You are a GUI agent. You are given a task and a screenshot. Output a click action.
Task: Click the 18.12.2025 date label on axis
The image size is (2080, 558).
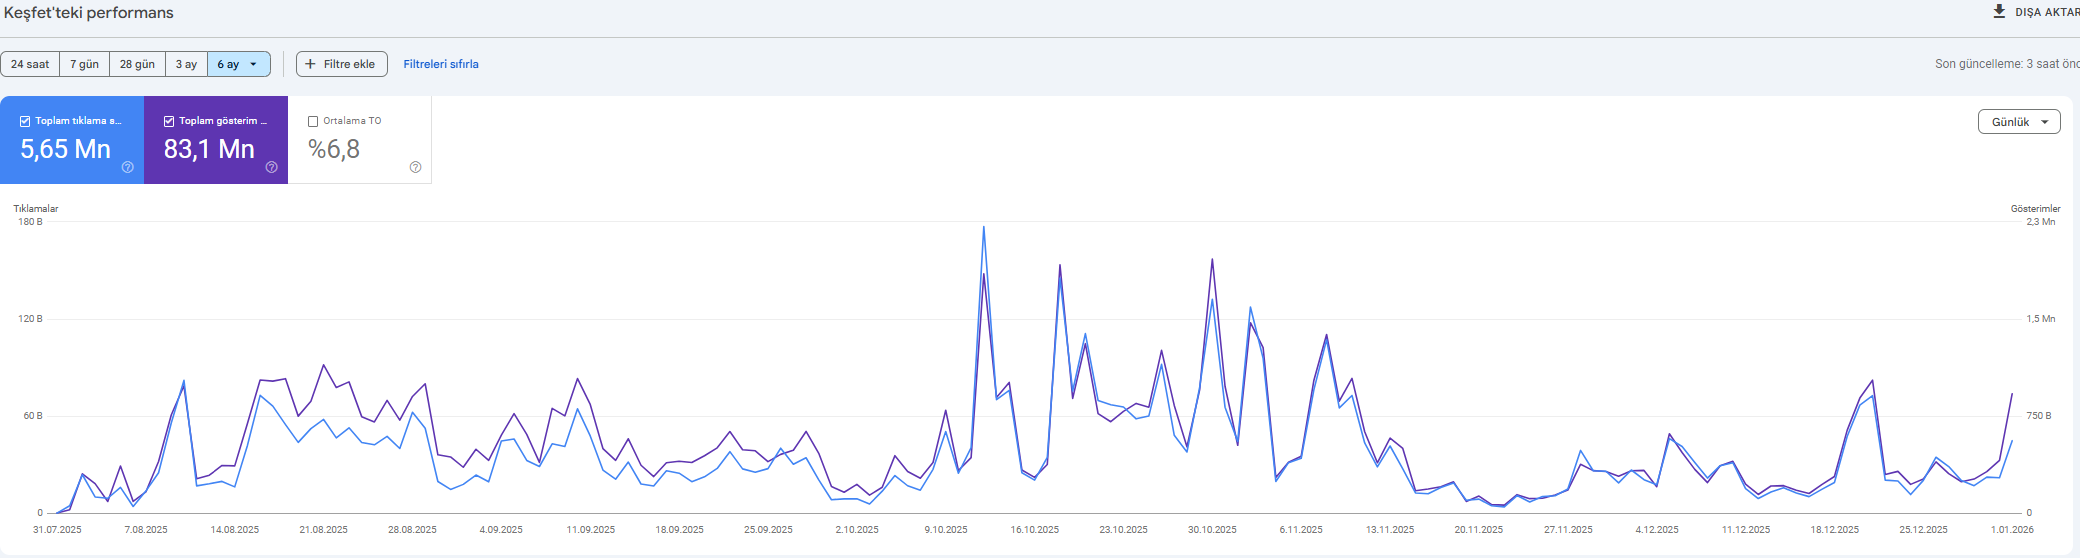(1834, 530)
